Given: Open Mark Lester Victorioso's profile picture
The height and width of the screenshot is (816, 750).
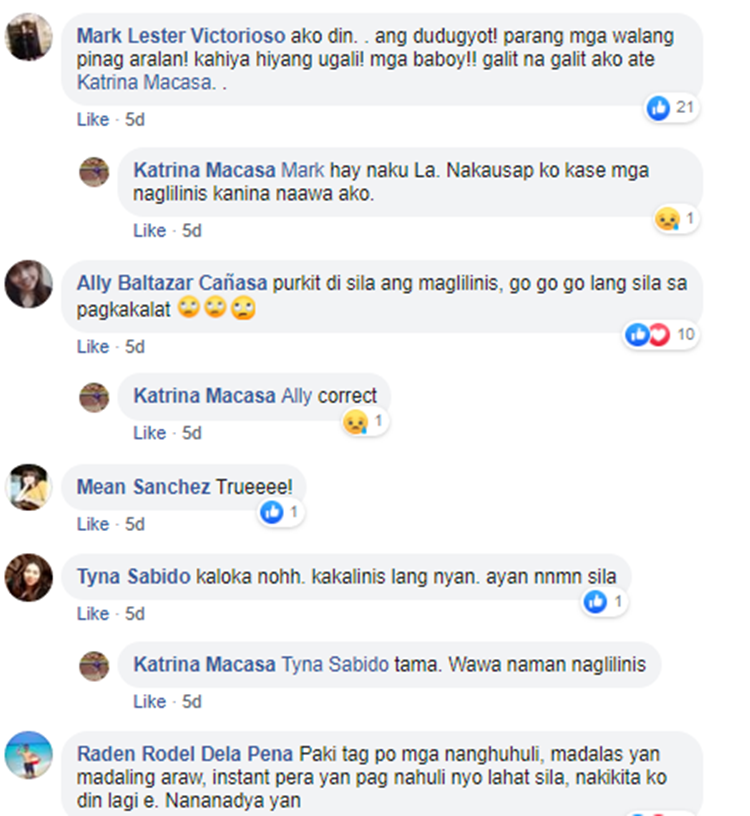Looking at the screenshot, I should [29, 36].
